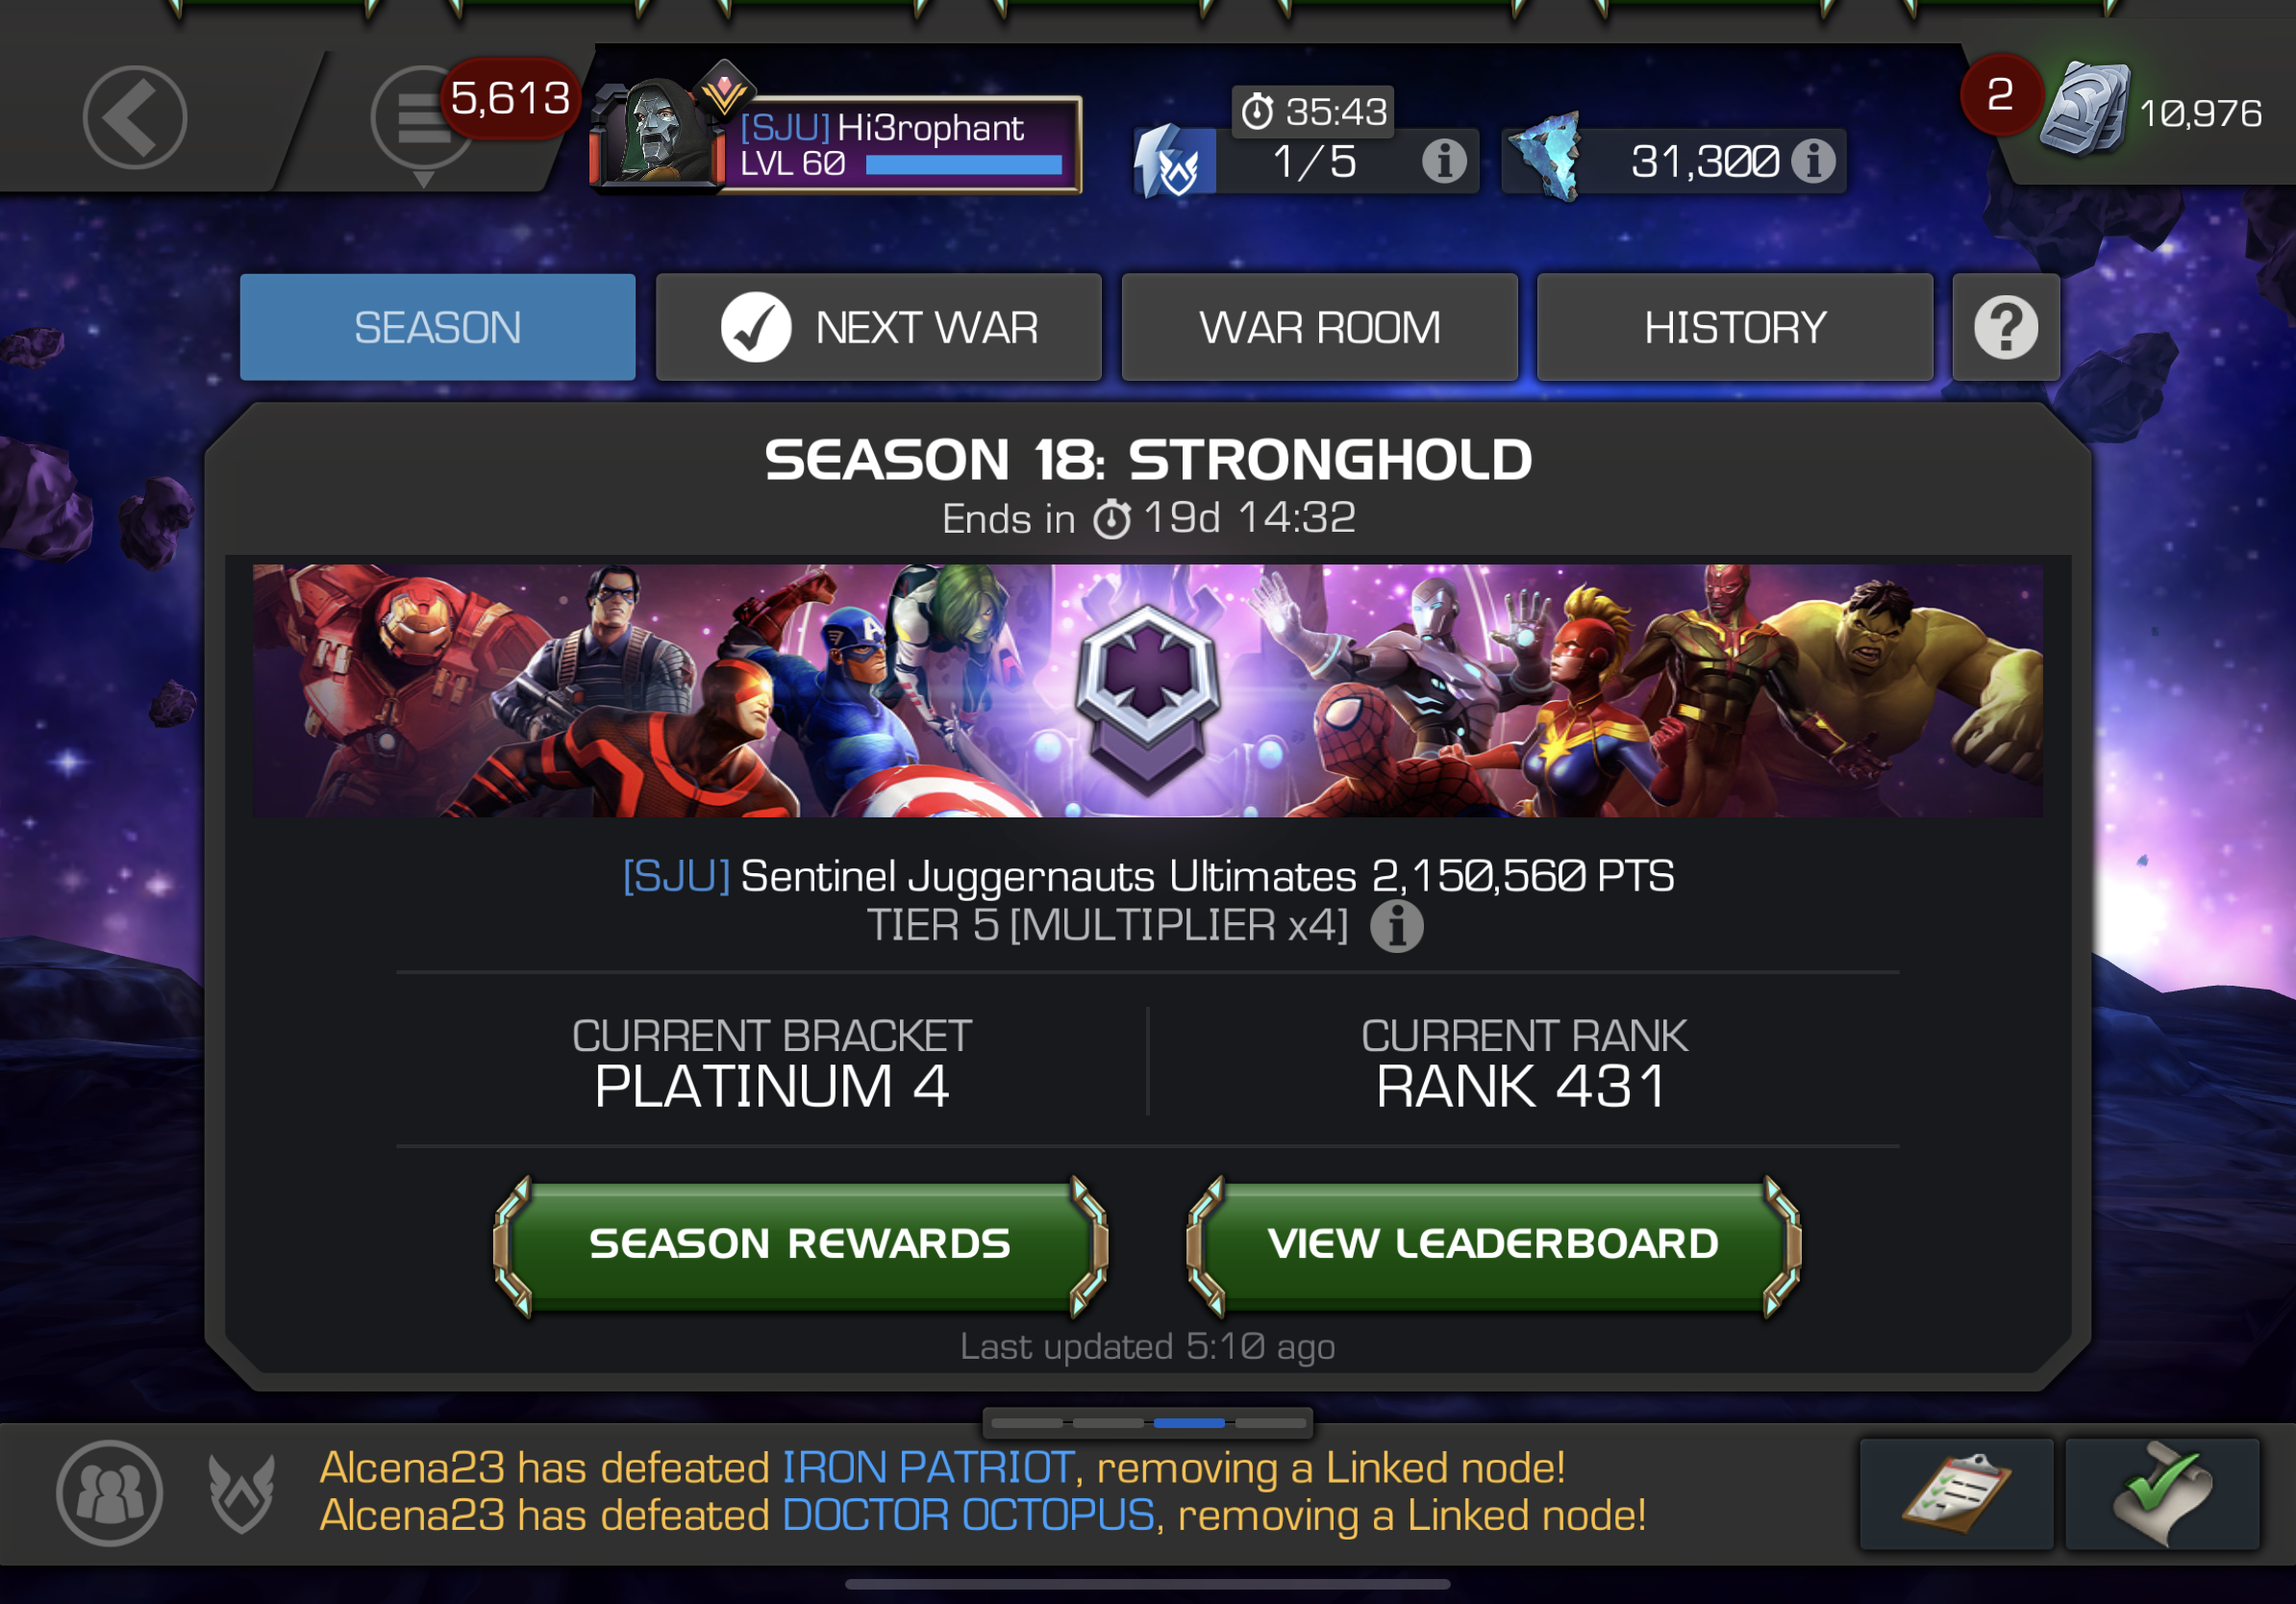The width and height of the screenshot is (2296, 1604).
Task: Open the chat menu with 5,613 badge
Action: click(x=422, y=120)
